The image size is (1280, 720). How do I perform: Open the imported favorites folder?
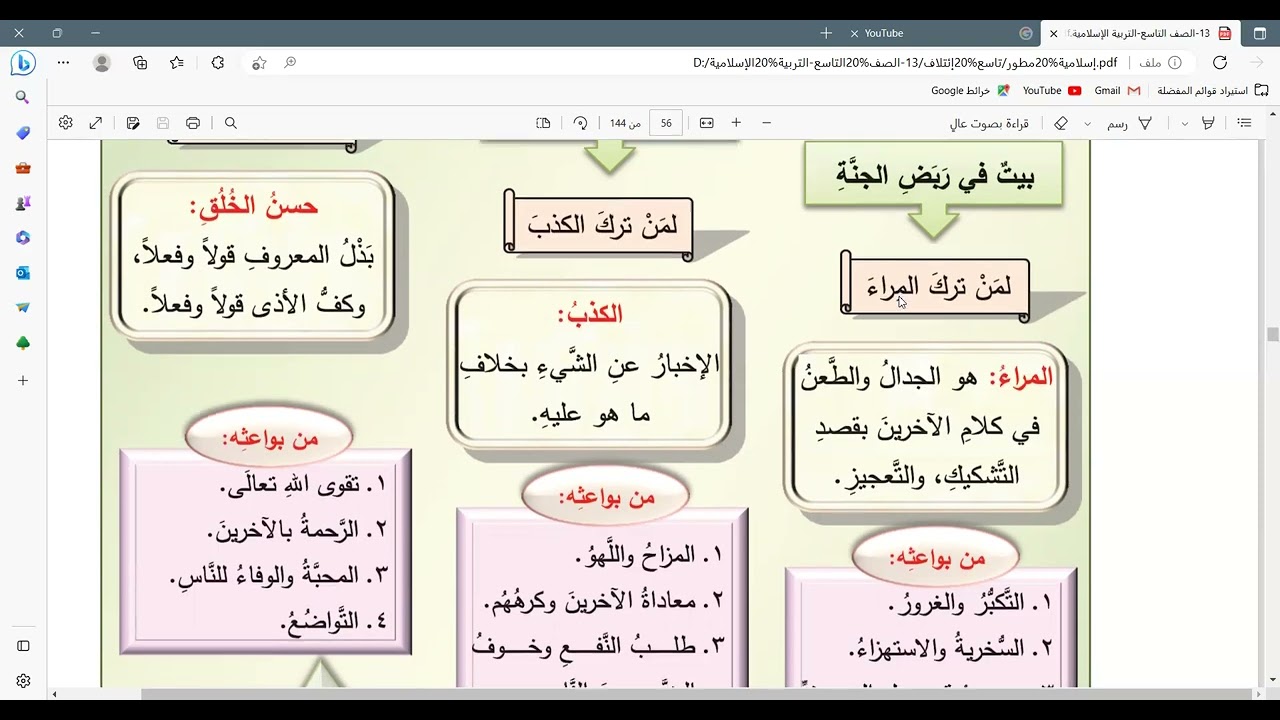coord(1212,90)
